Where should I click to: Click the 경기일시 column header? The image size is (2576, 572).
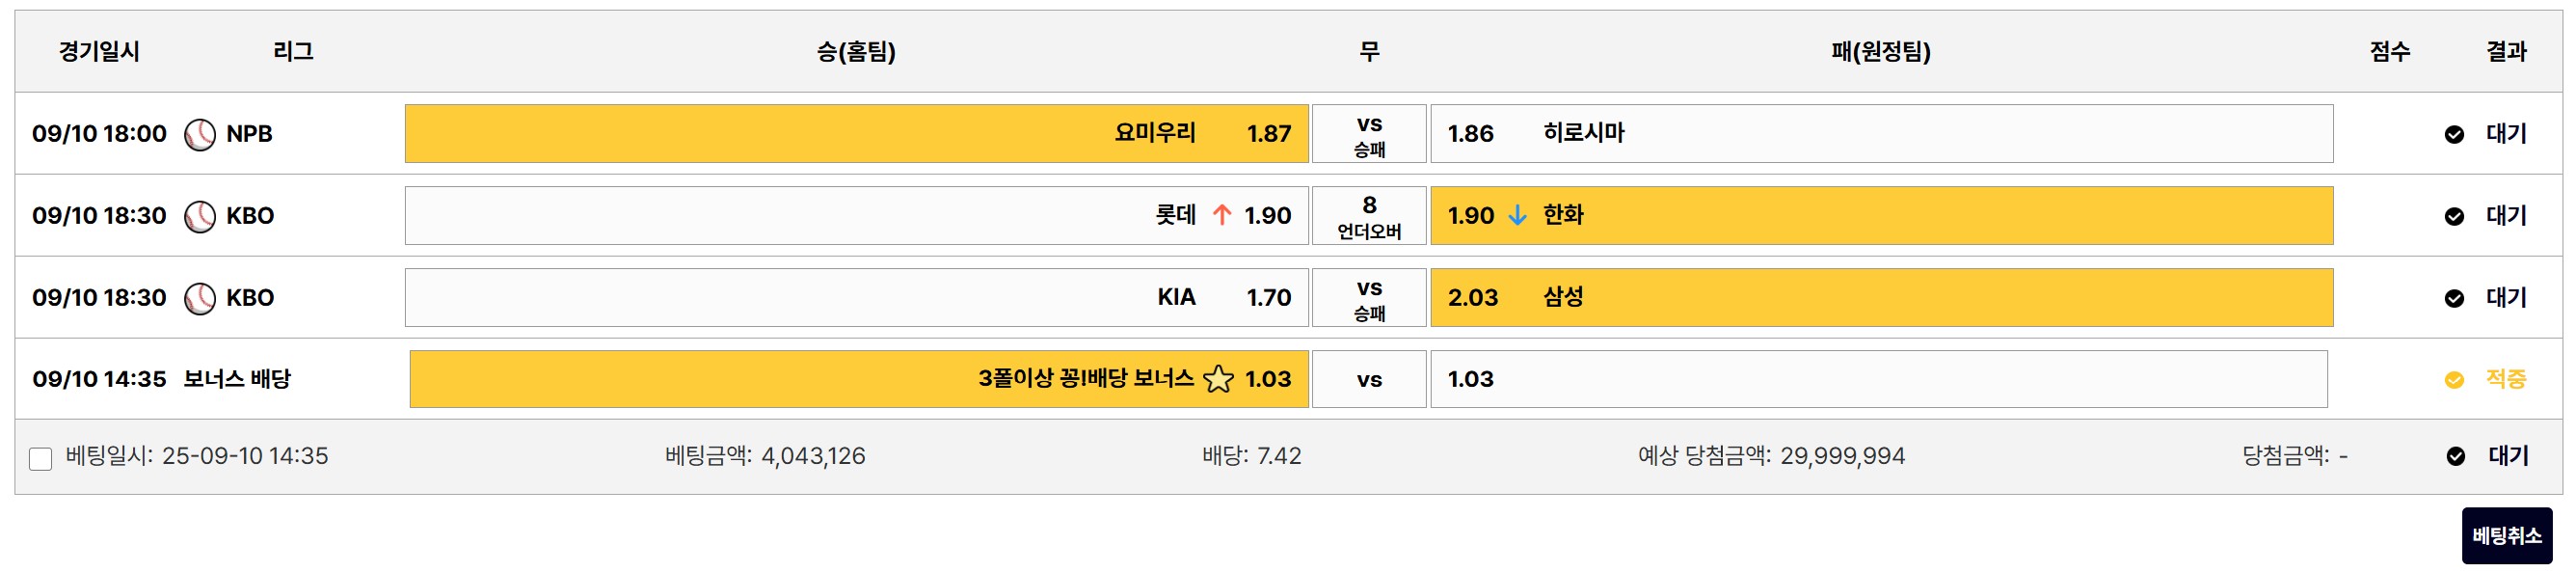pos(99,51)
